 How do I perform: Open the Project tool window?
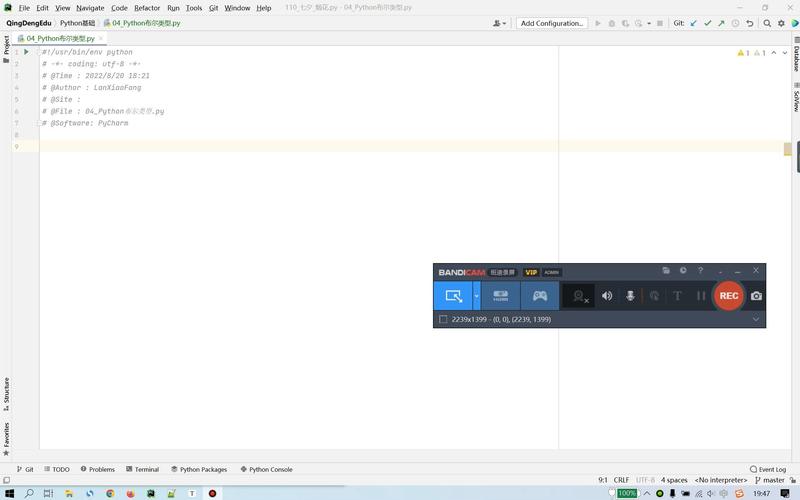(6, 49)
